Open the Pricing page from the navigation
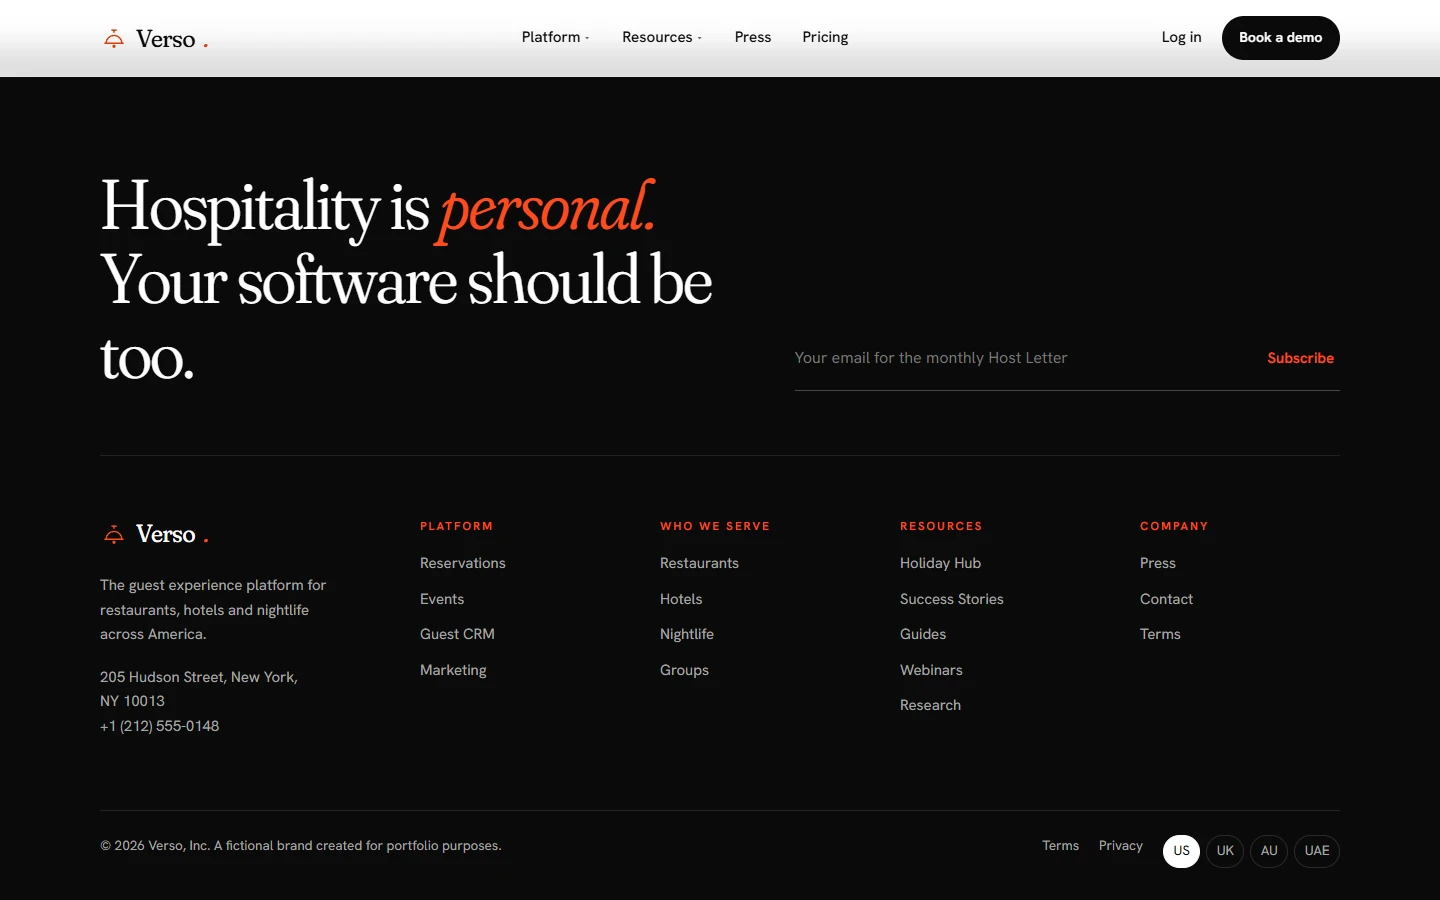This screenshot has height=900, width=1440. (x=825, y=37)
